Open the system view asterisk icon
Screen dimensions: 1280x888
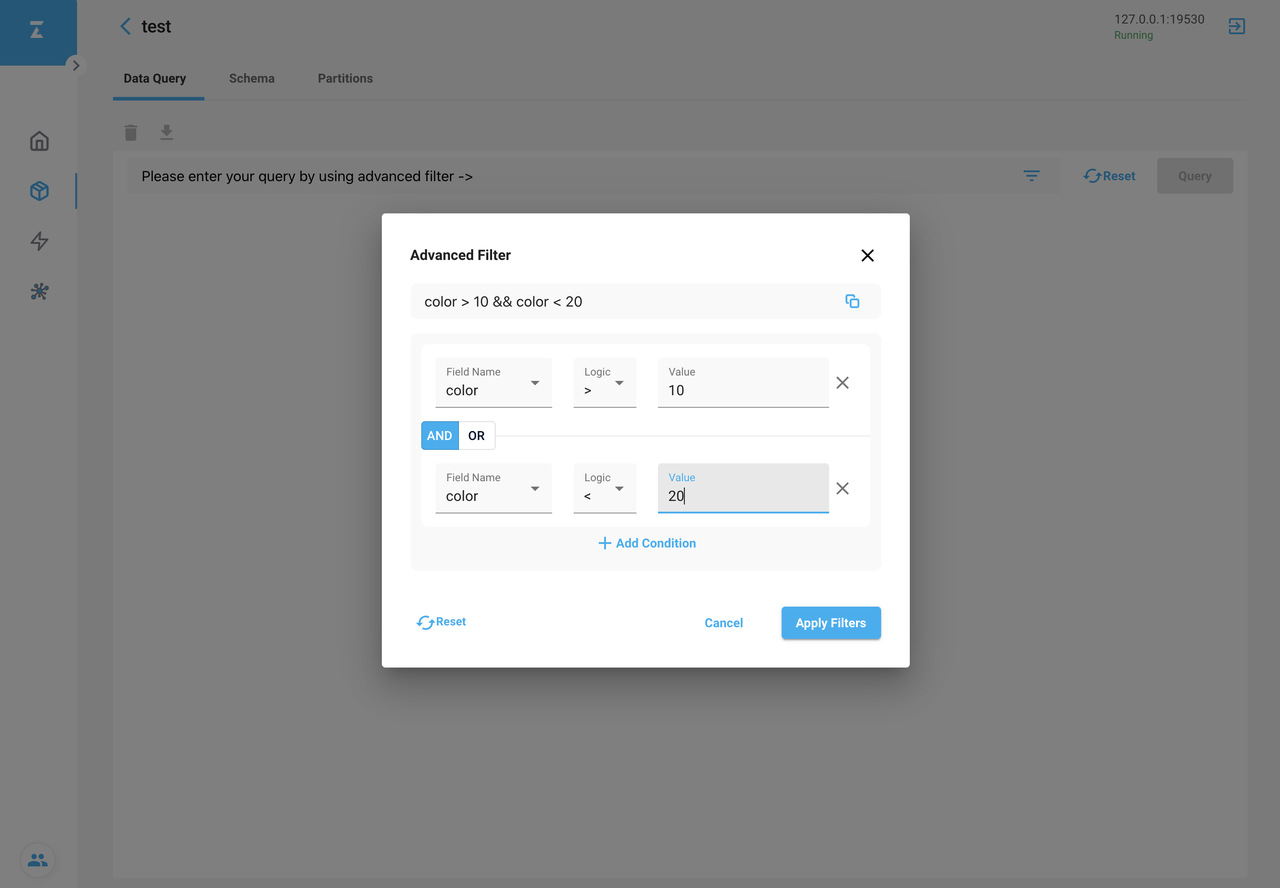pos(39,292)
